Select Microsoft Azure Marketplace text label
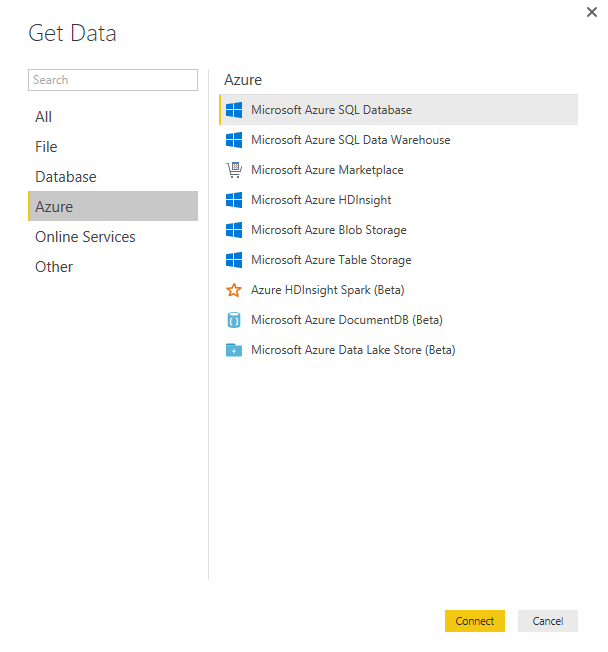This screenshot has height=652, width=608. point(327,170)
